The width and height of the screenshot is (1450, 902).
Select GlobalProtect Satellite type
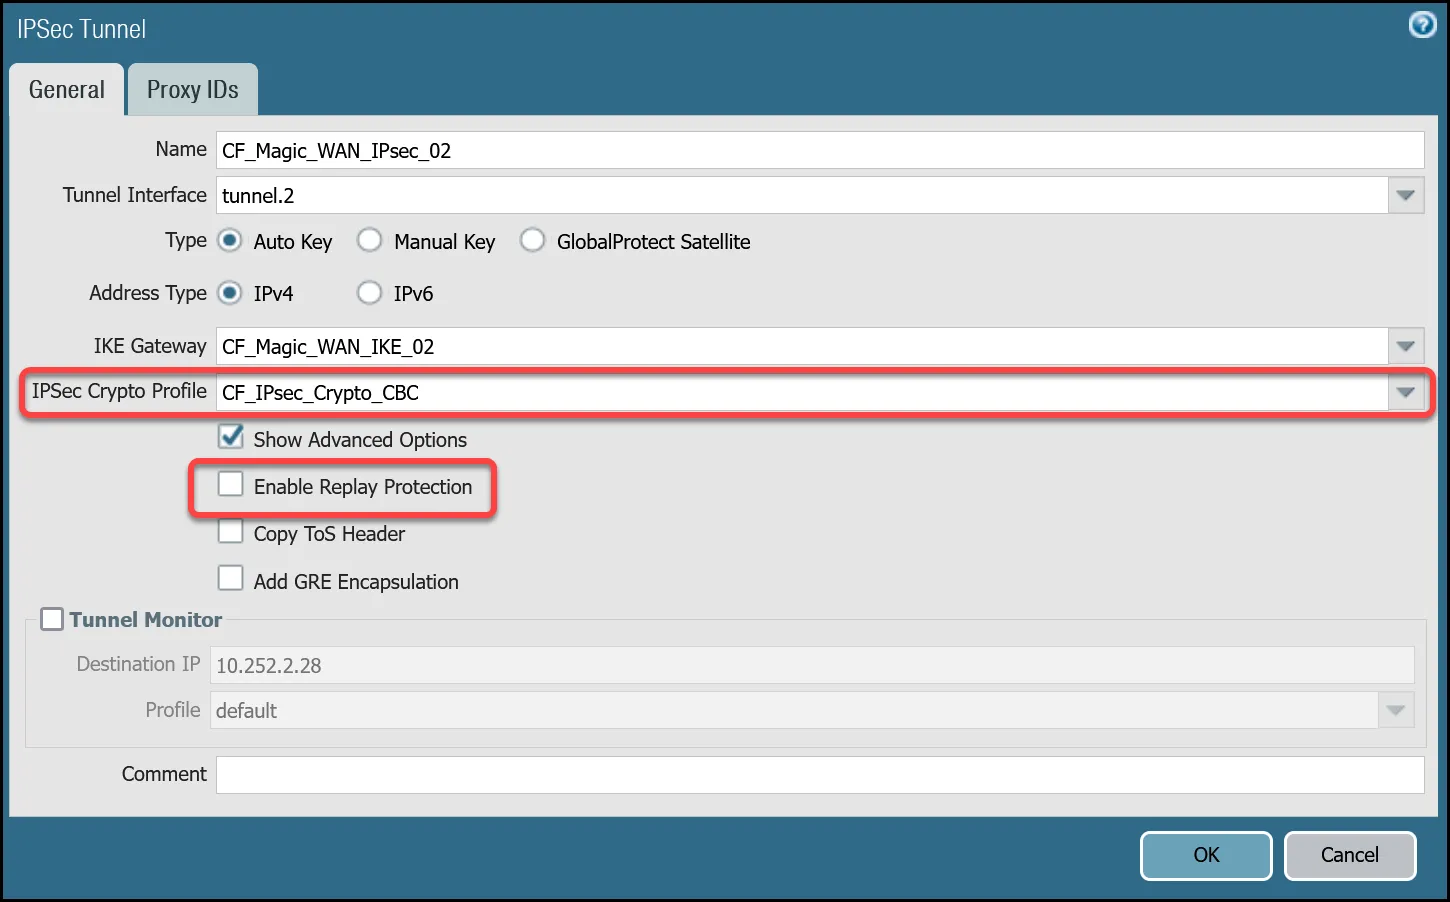coord(533,241)
